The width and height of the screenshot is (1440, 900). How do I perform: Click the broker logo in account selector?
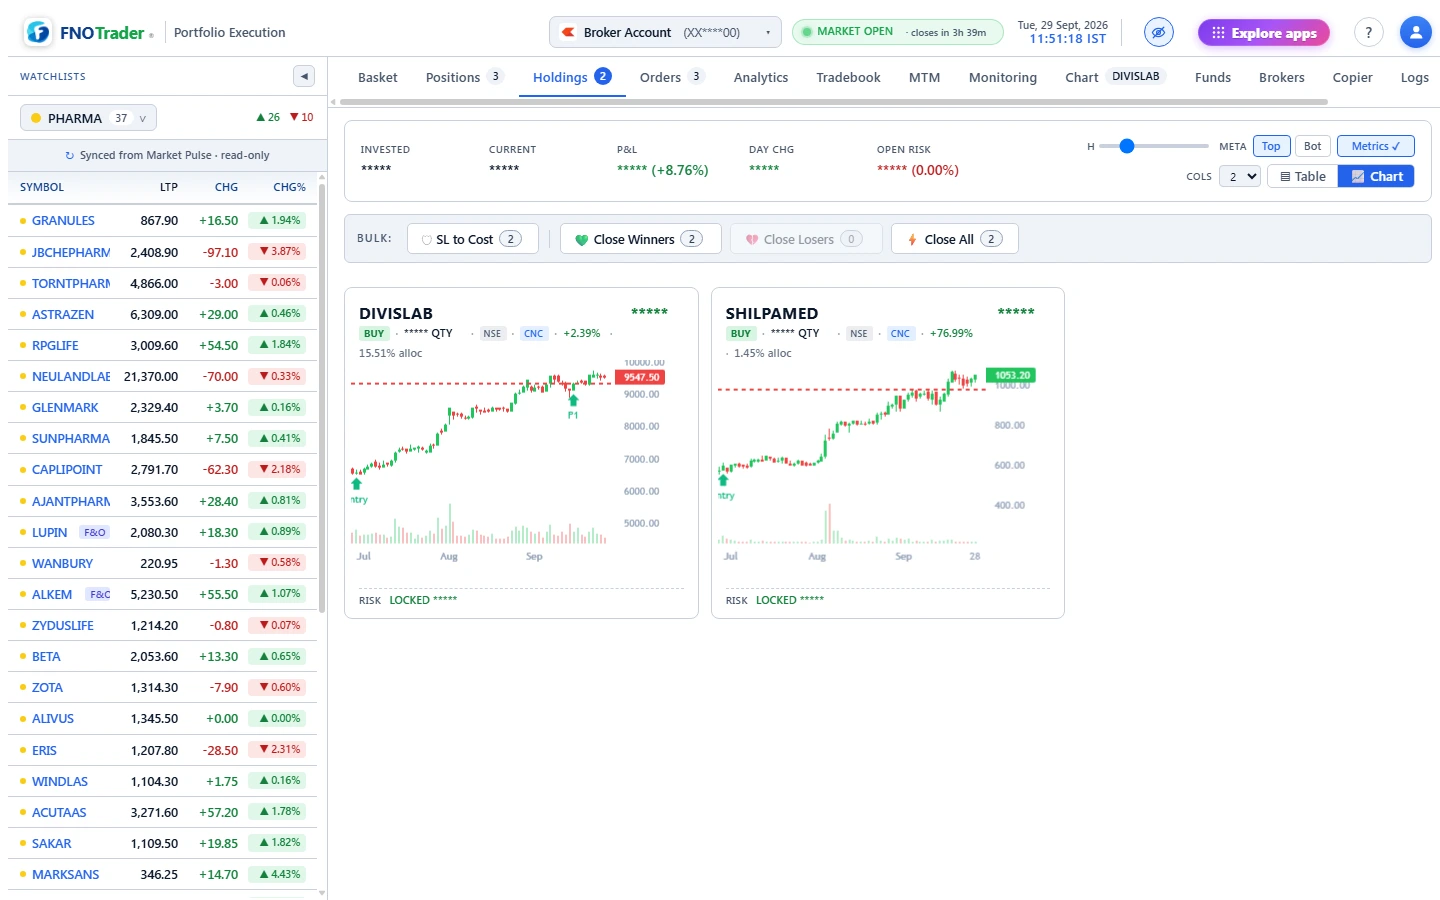tap(568, 32)
